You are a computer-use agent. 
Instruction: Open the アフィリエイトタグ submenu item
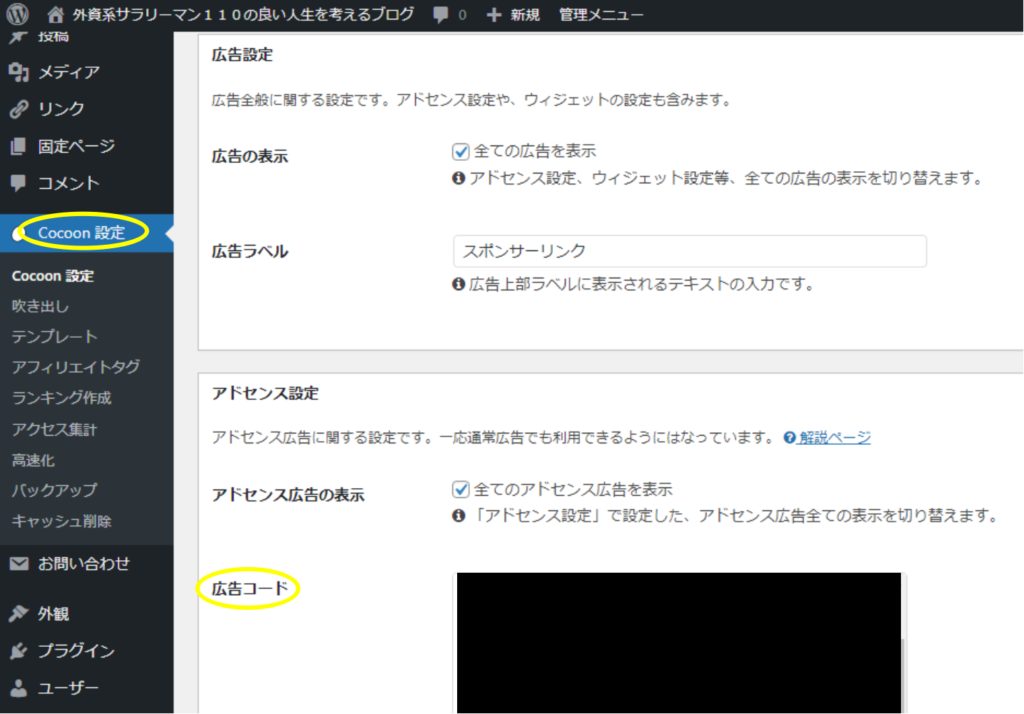point(76,367)
